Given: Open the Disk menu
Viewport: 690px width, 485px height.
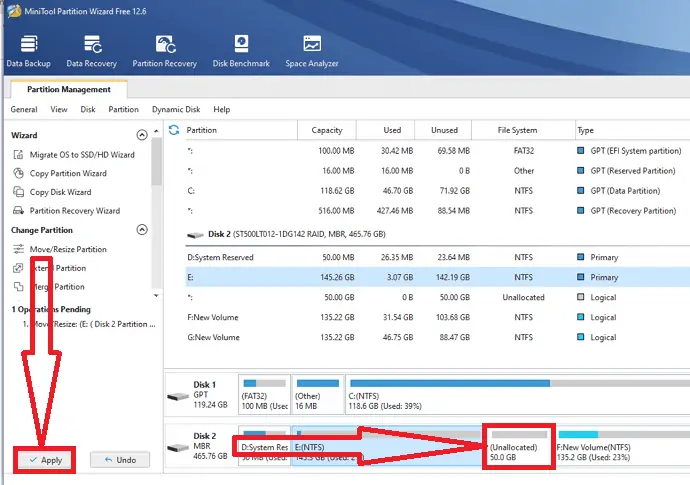Looking at the screenshot, I should 88,109.
